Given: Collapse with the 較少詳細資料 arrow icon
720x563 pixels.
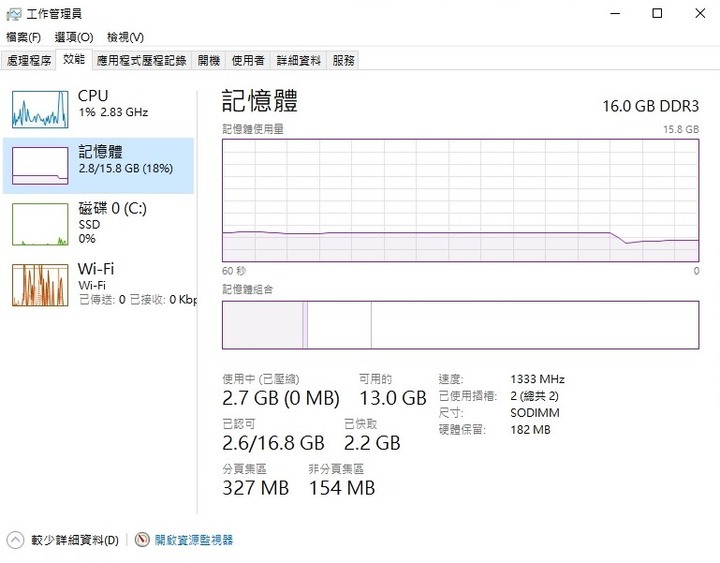Looking at the screenshot, I should click(x=15, y=540).
